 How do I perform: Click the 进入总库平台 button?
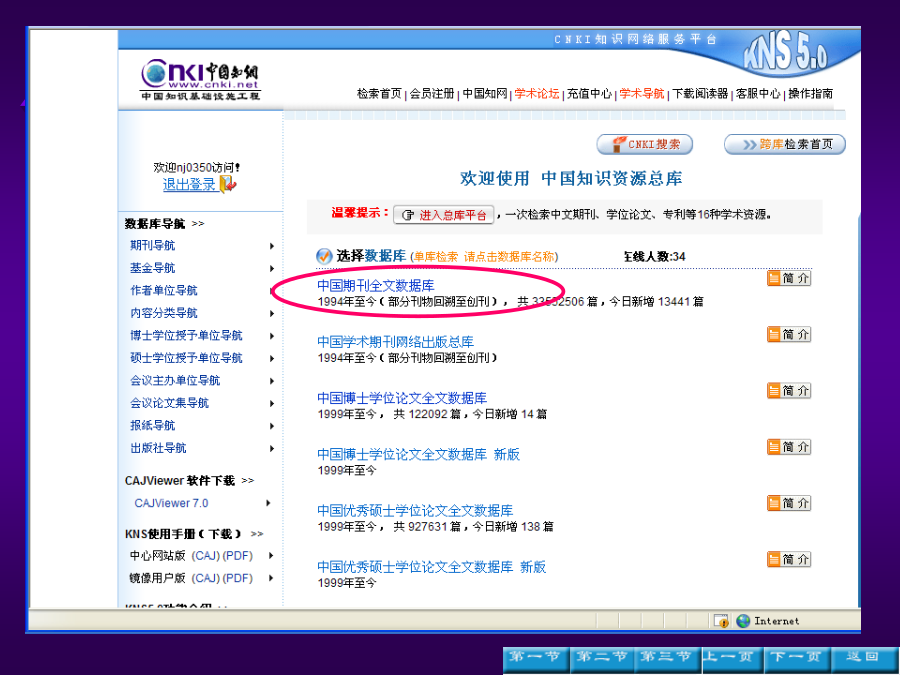pos(443,215)
